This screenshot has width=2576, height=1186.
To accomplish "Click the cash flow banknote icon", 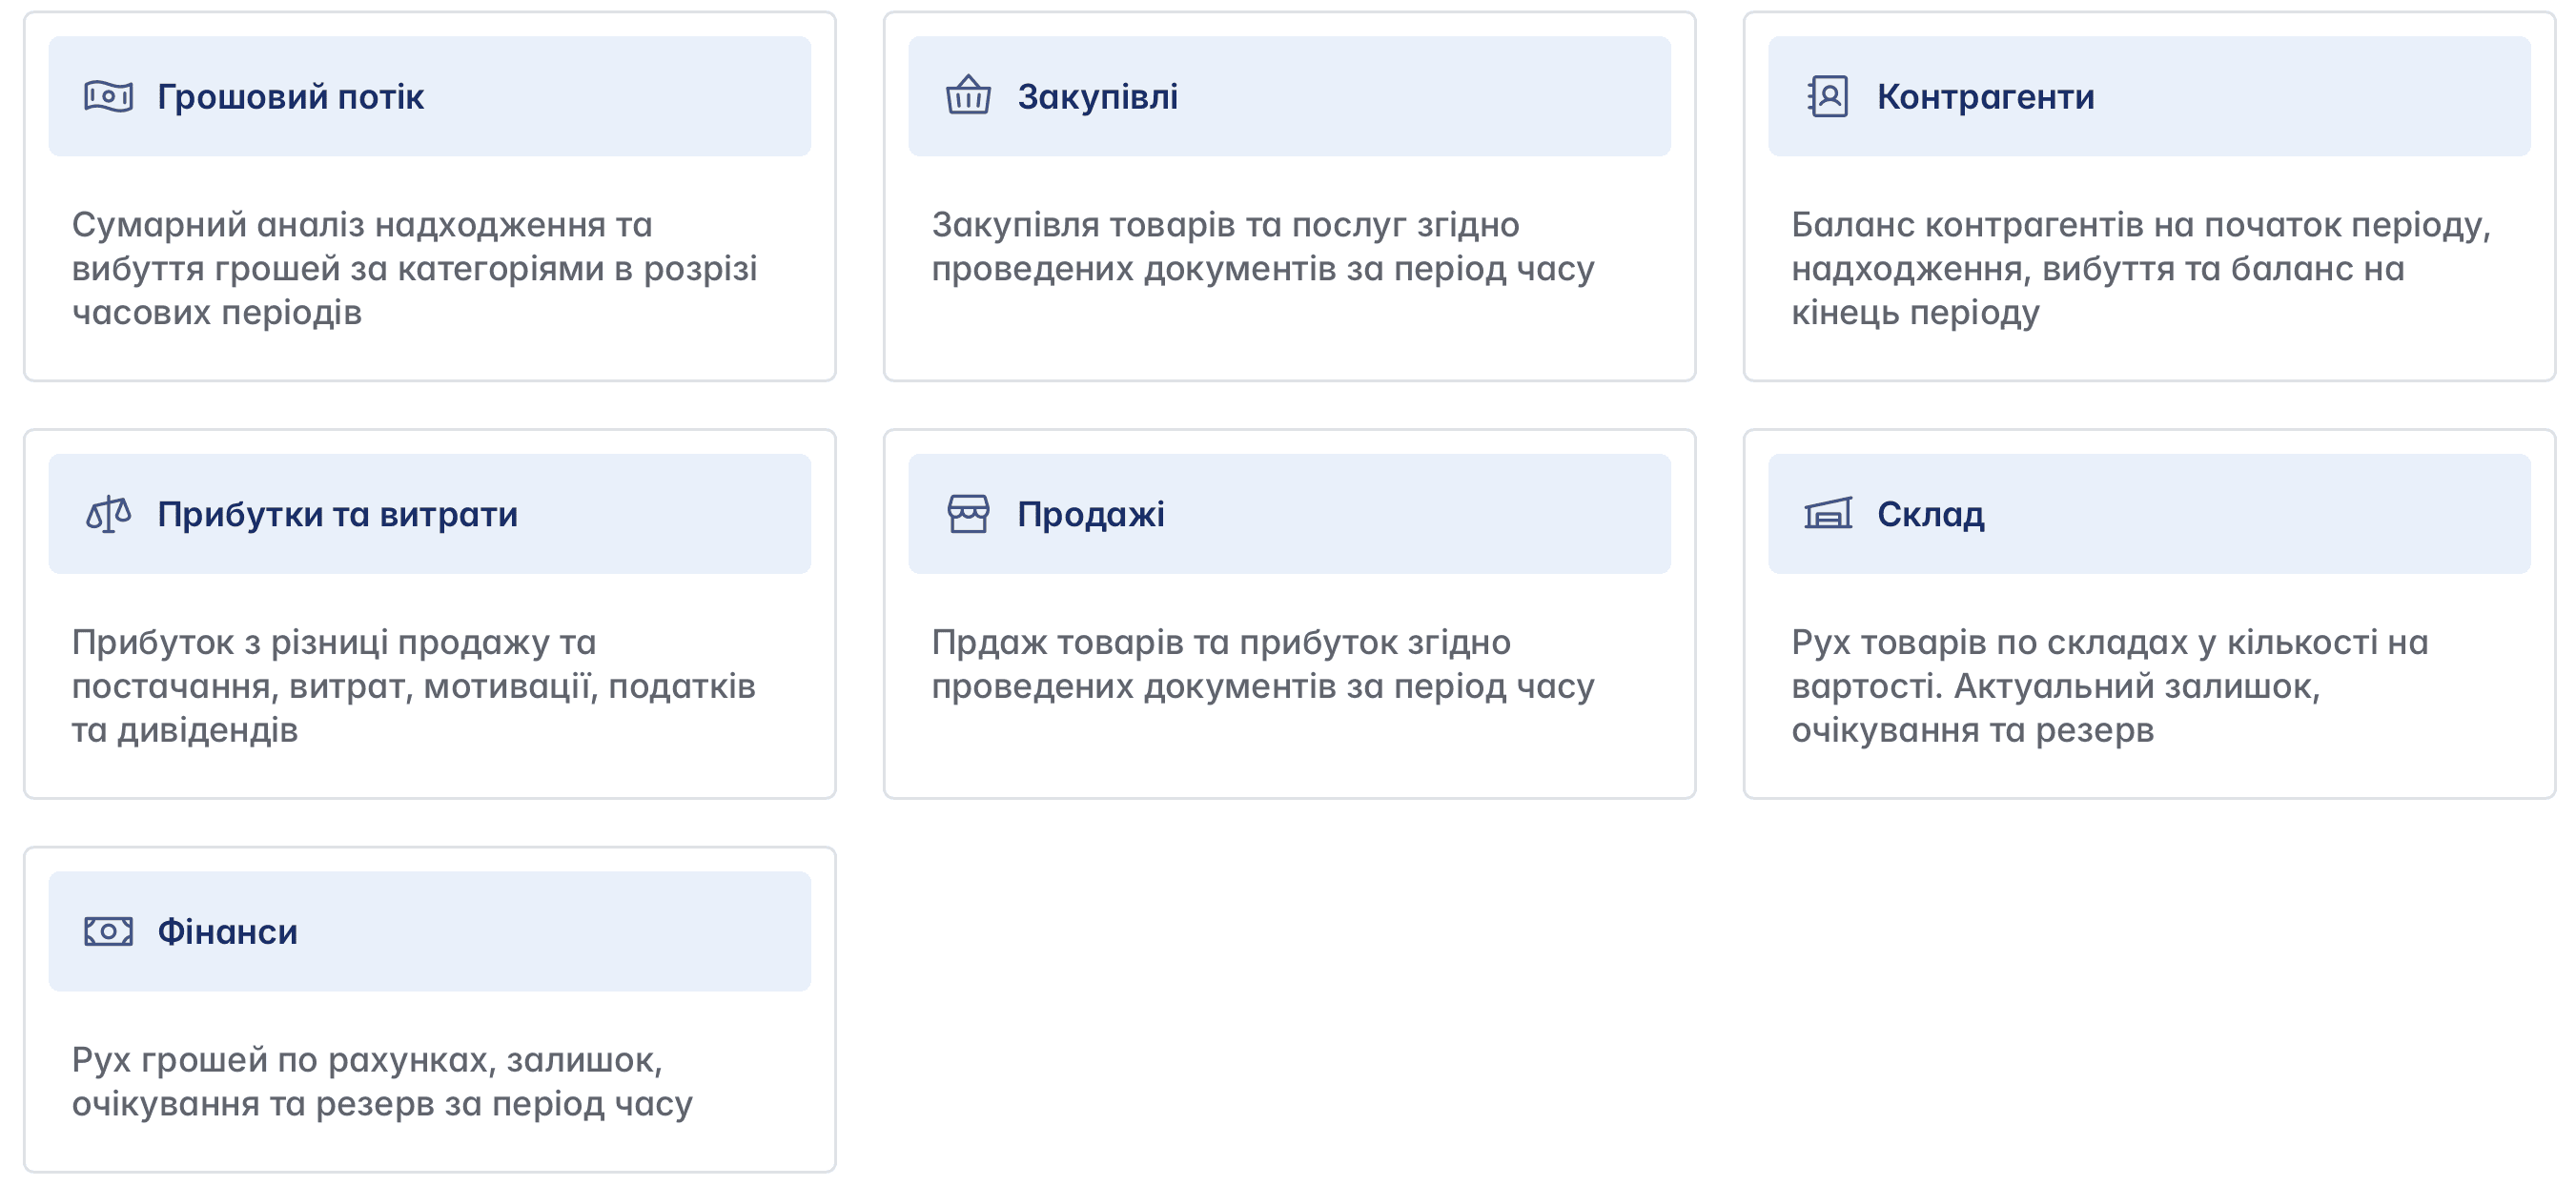I will pos(108,97).
